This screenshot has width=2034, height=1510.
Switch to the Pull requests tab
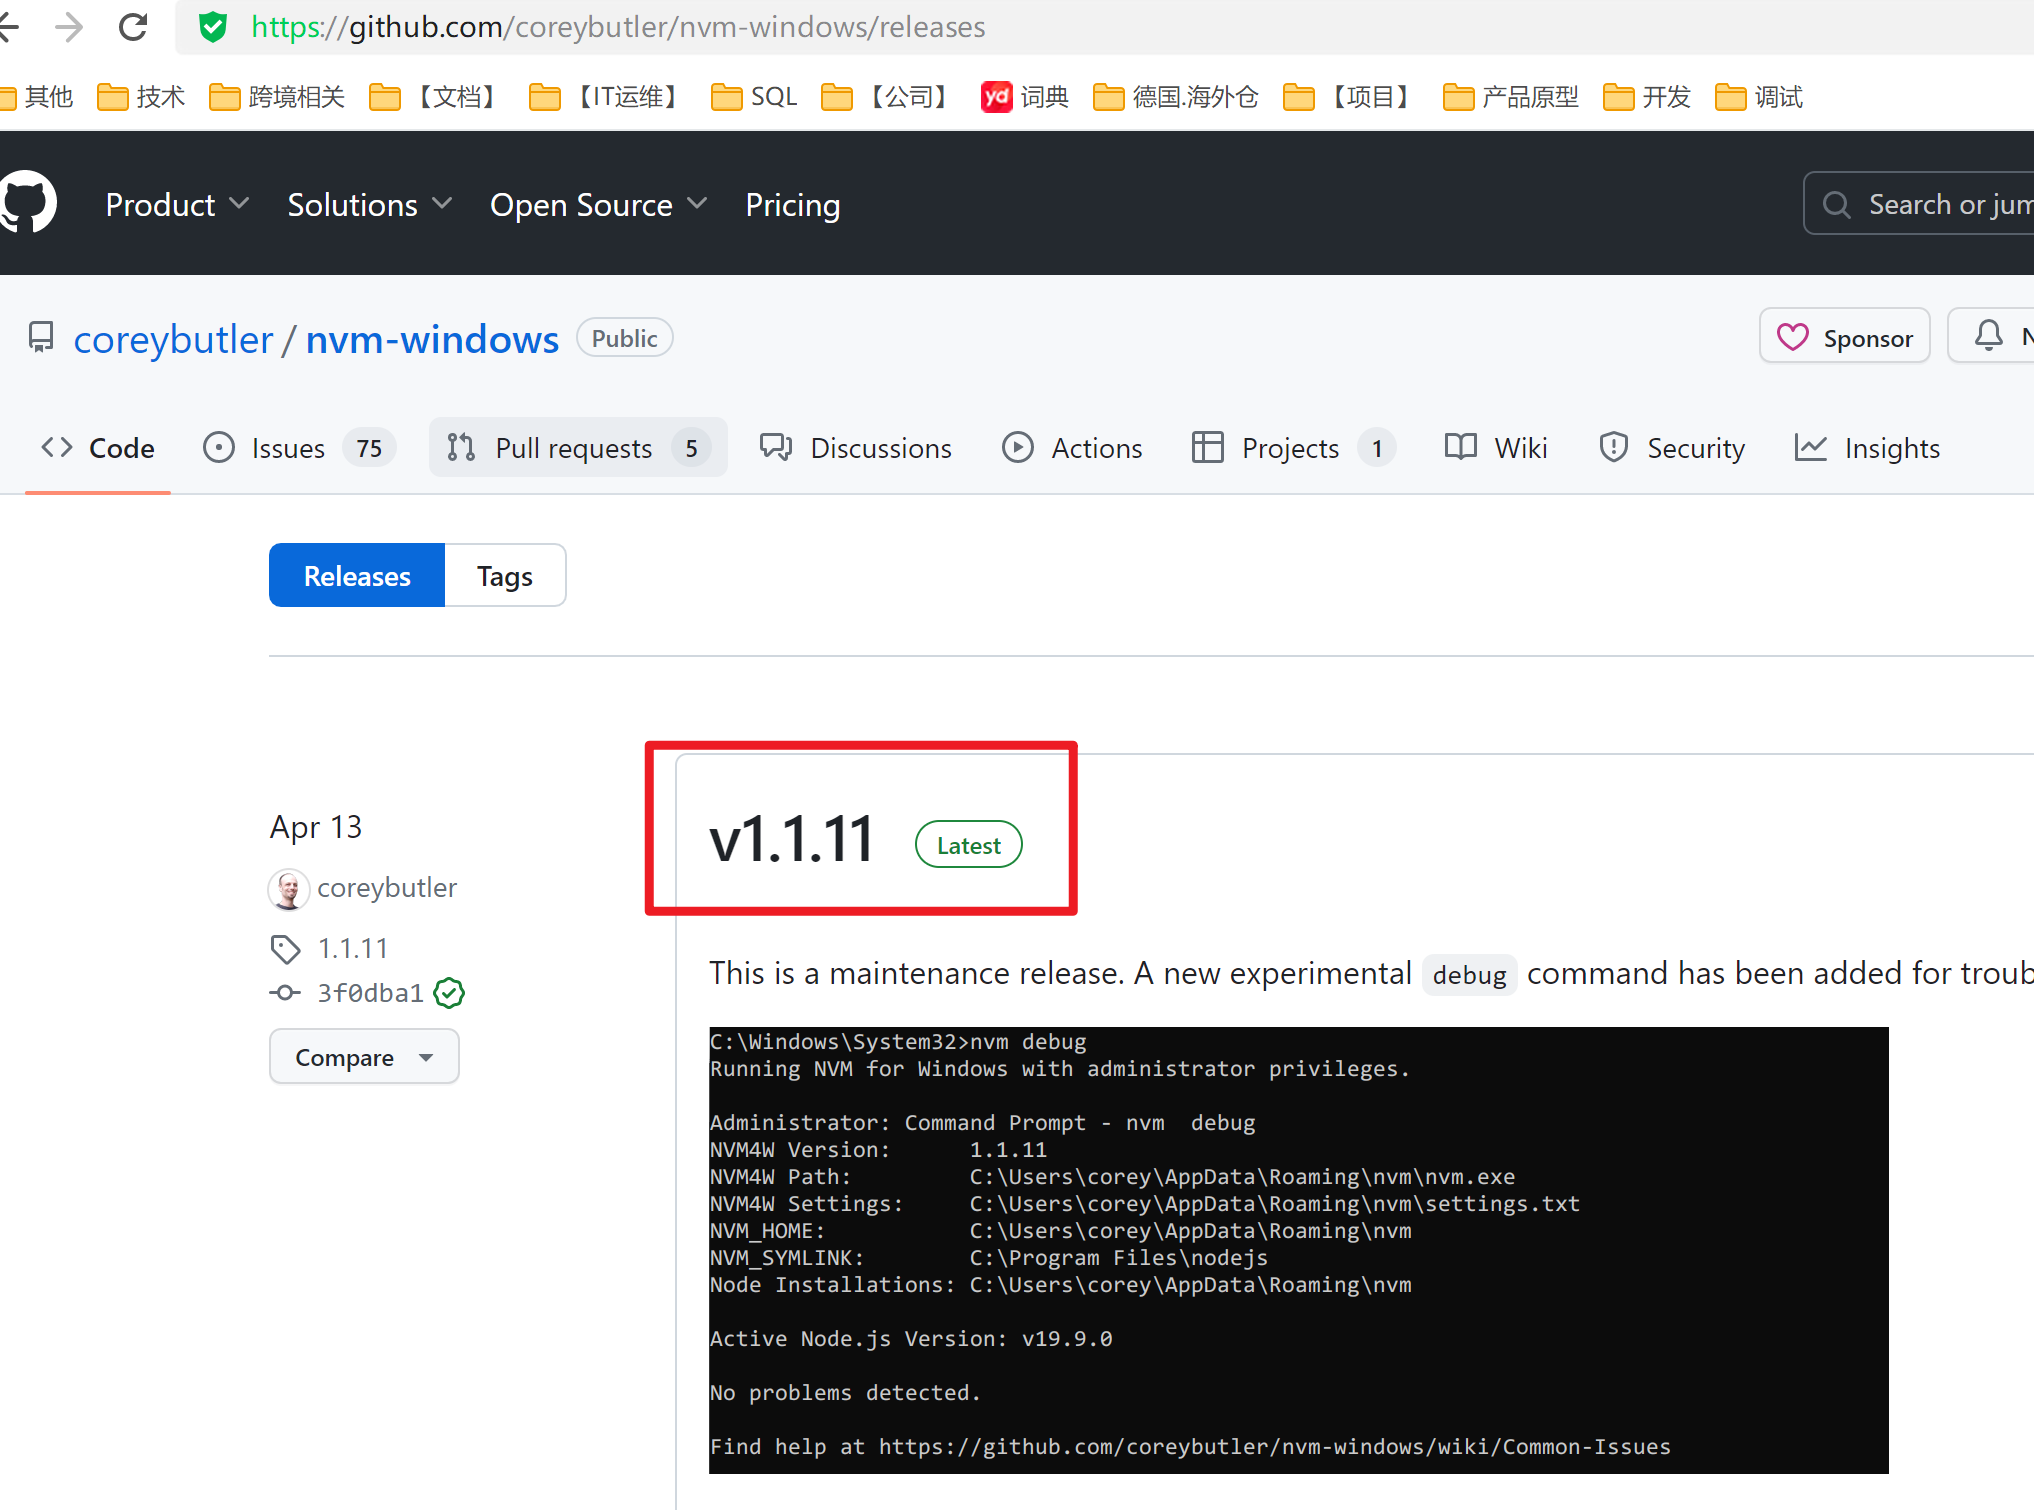tap(578, 447)
